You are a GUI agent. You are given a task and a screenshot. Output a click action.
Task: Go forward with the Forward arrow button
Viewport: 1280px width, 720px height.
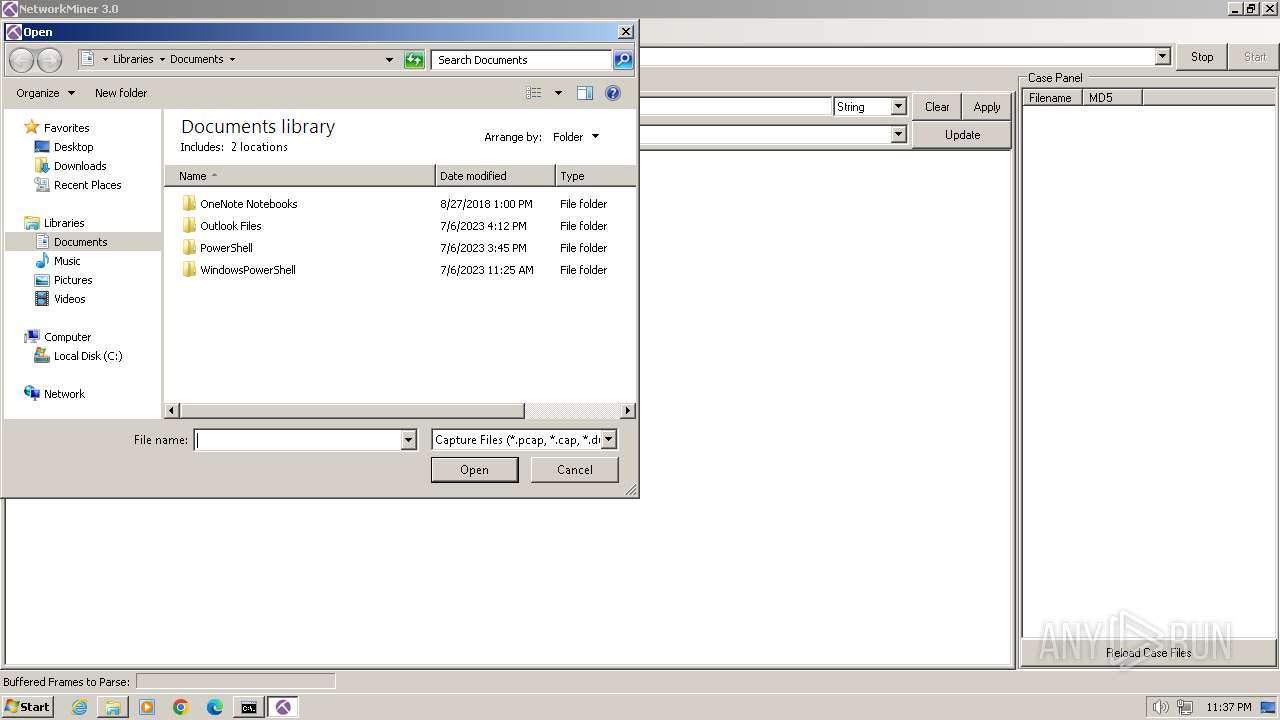click(49, 60)
